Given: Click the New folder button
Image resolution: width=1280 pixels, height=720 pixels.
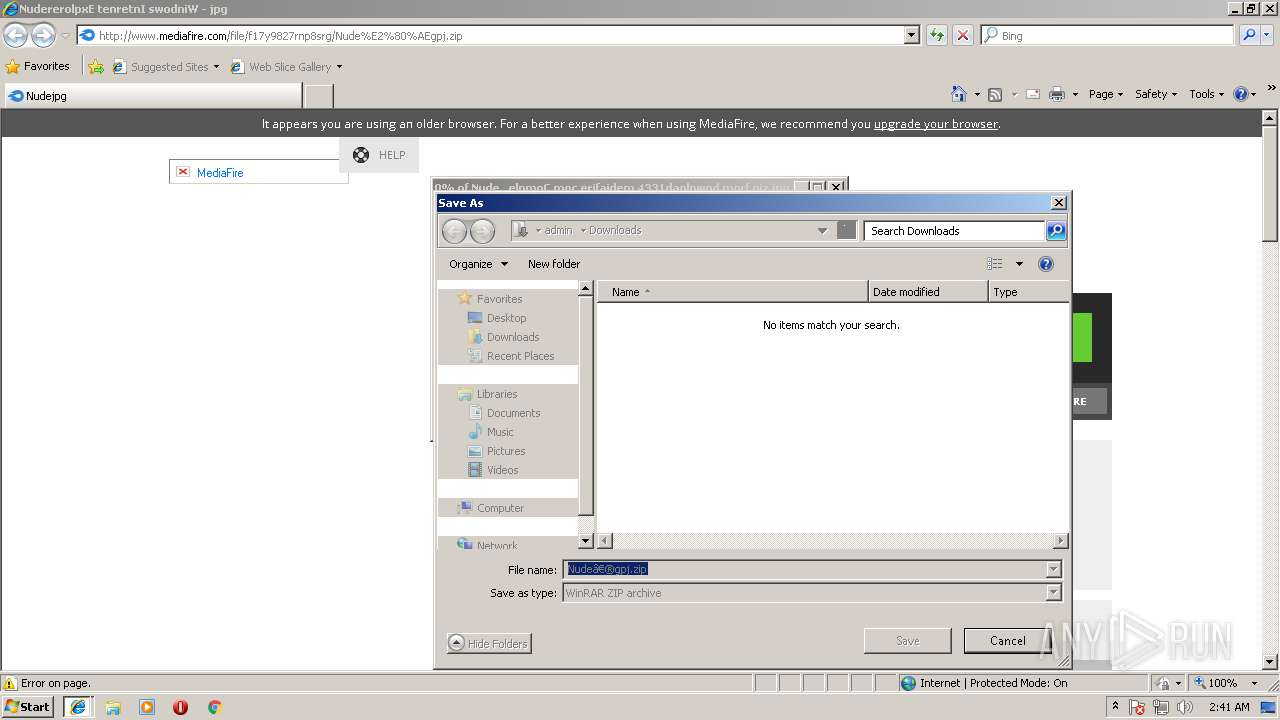Looking at the screenshot, I should tap(554, 264).
